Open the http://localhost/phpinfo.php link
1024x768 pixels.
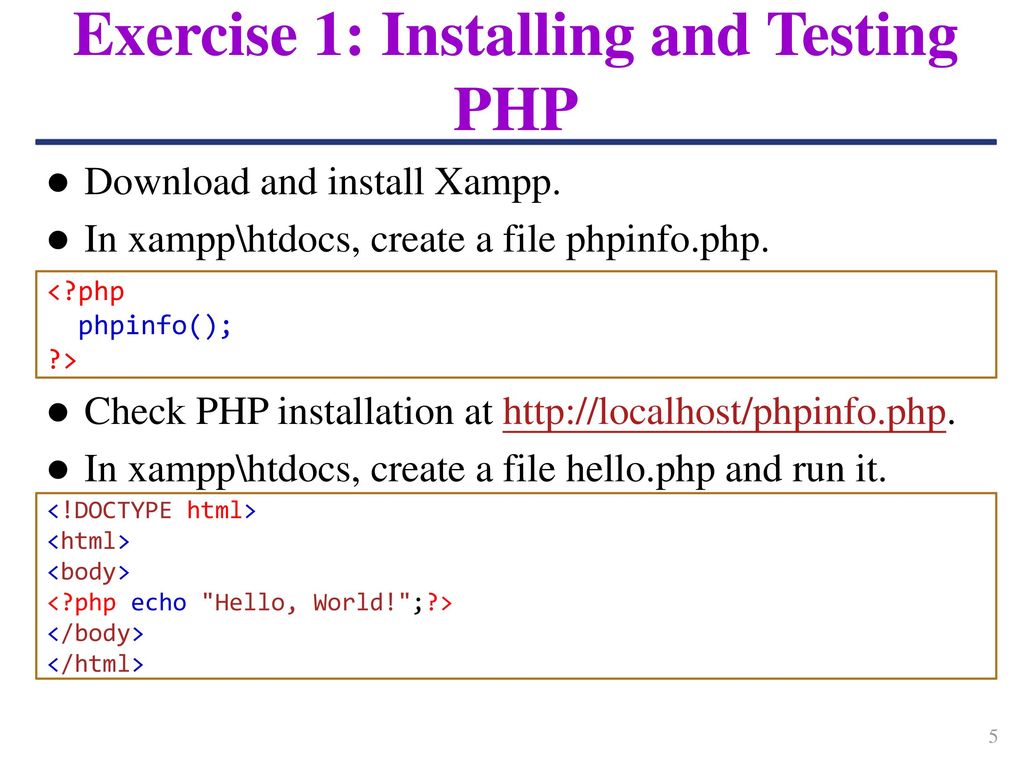[724, 412]
